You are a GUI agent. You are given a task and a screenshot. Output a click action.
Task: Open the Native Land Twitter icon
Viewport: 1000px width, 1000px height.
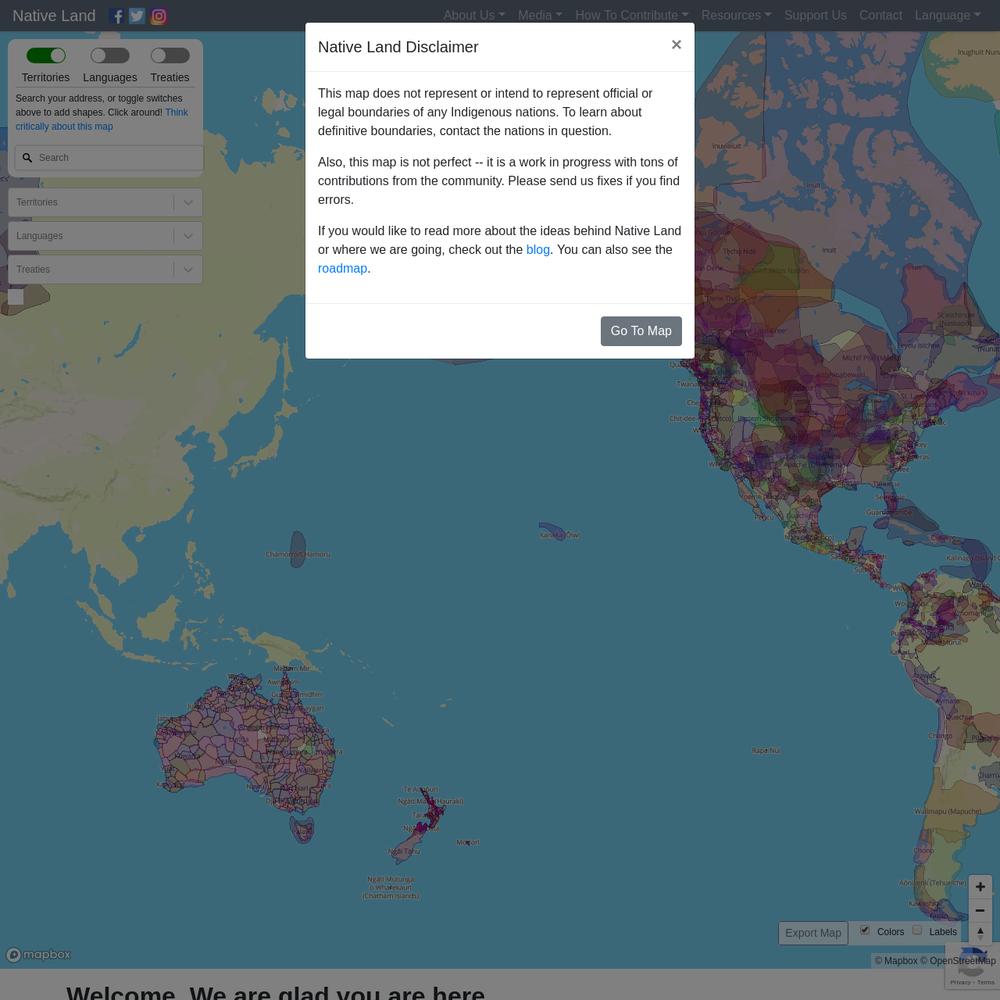[137, 16]
